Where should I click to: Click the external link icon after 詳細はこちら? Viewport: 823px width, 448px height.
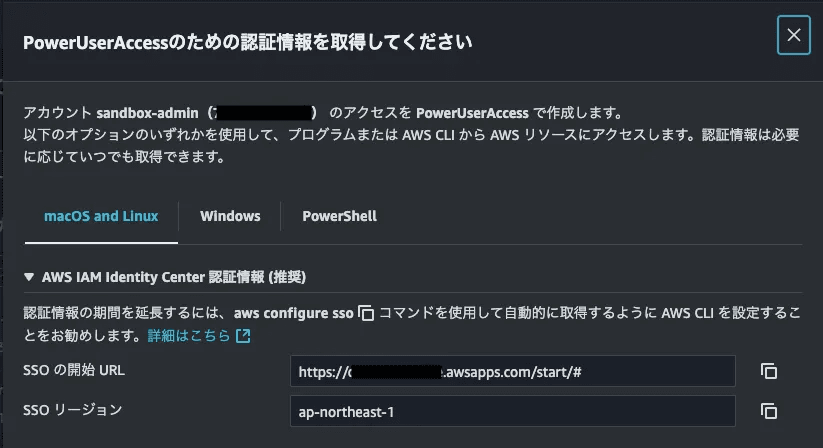click(x=243, y=336)
